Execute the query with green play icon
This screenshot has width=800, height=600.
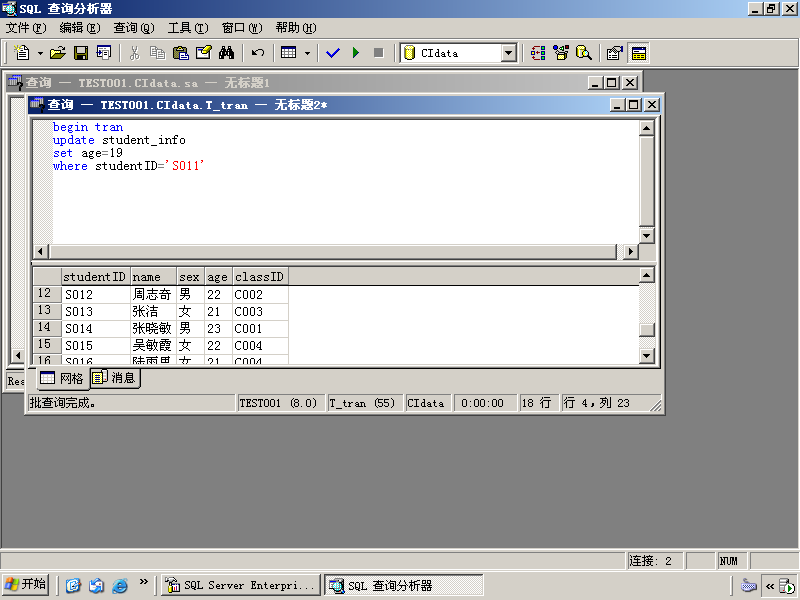click(356, 53)
